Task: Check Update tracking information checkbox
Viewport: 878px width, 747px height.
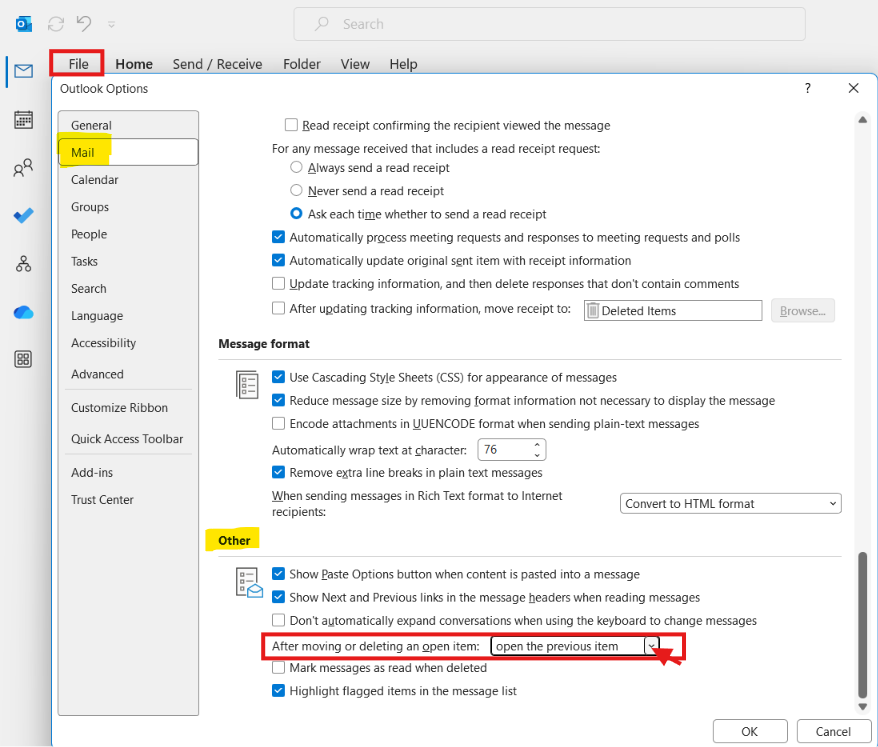Action: [x=278, y=283]
